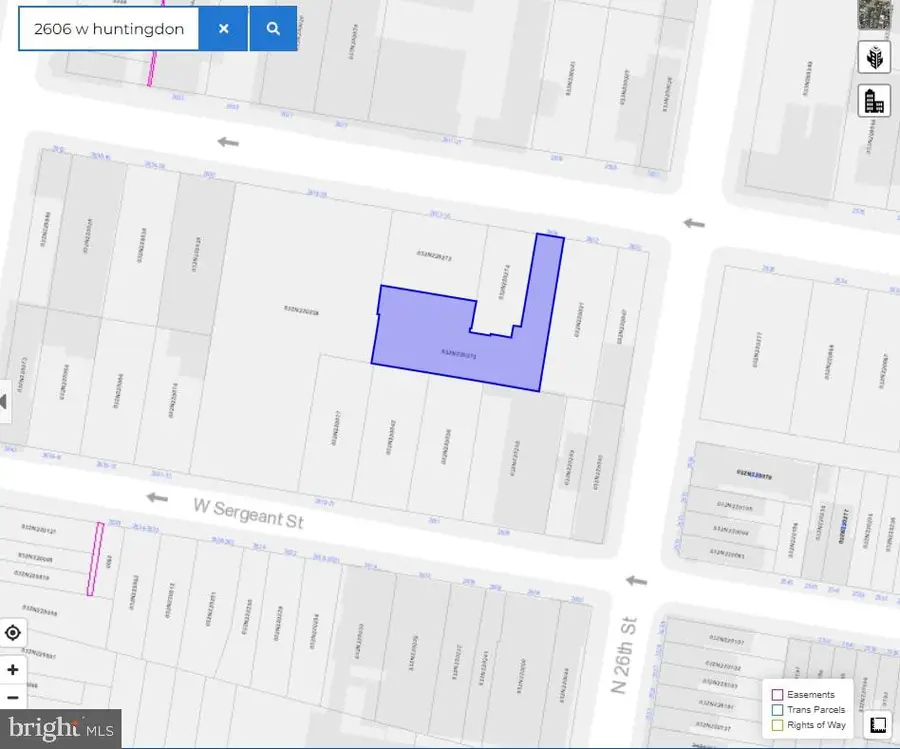Click the brightMLS logo
Screen dimensions: 900x749
pos(60,728)
